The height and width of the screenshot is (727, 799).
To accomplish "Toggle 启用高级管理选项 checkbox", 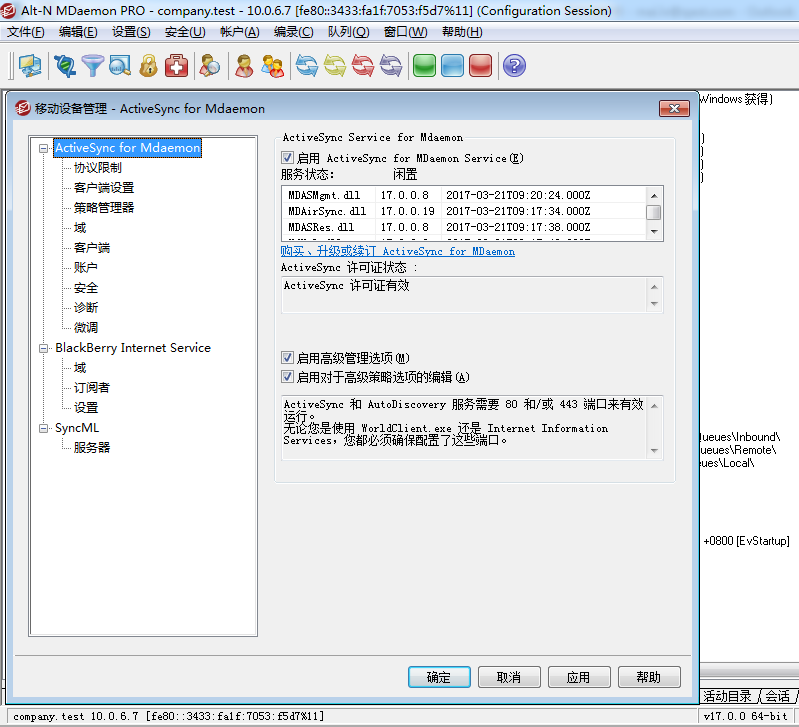I will pos(287,358).
